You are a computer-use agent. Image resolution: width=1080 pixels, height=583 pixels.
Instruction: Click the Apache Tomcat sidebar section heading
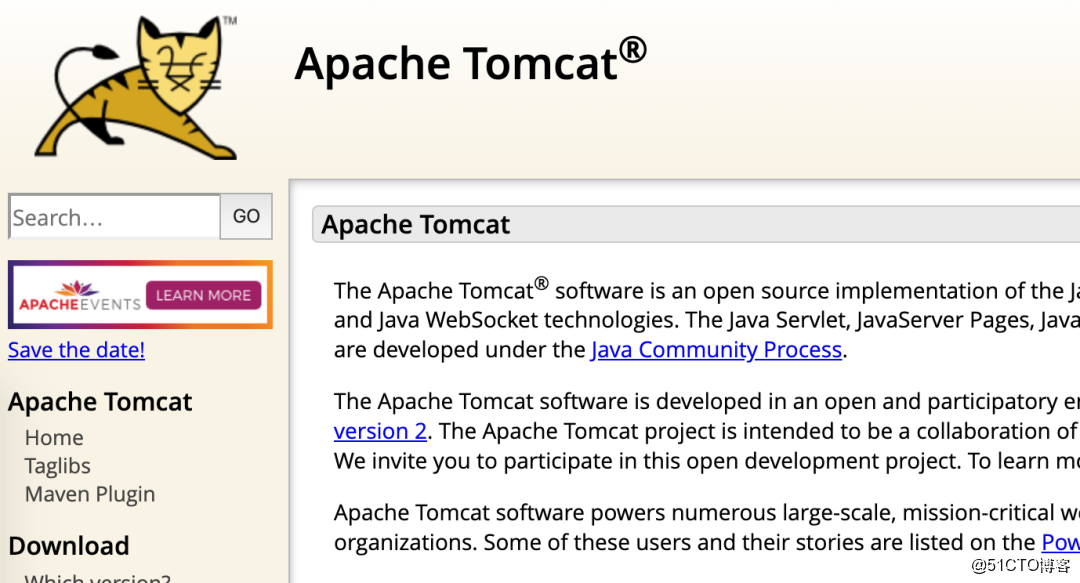[100, 402]
